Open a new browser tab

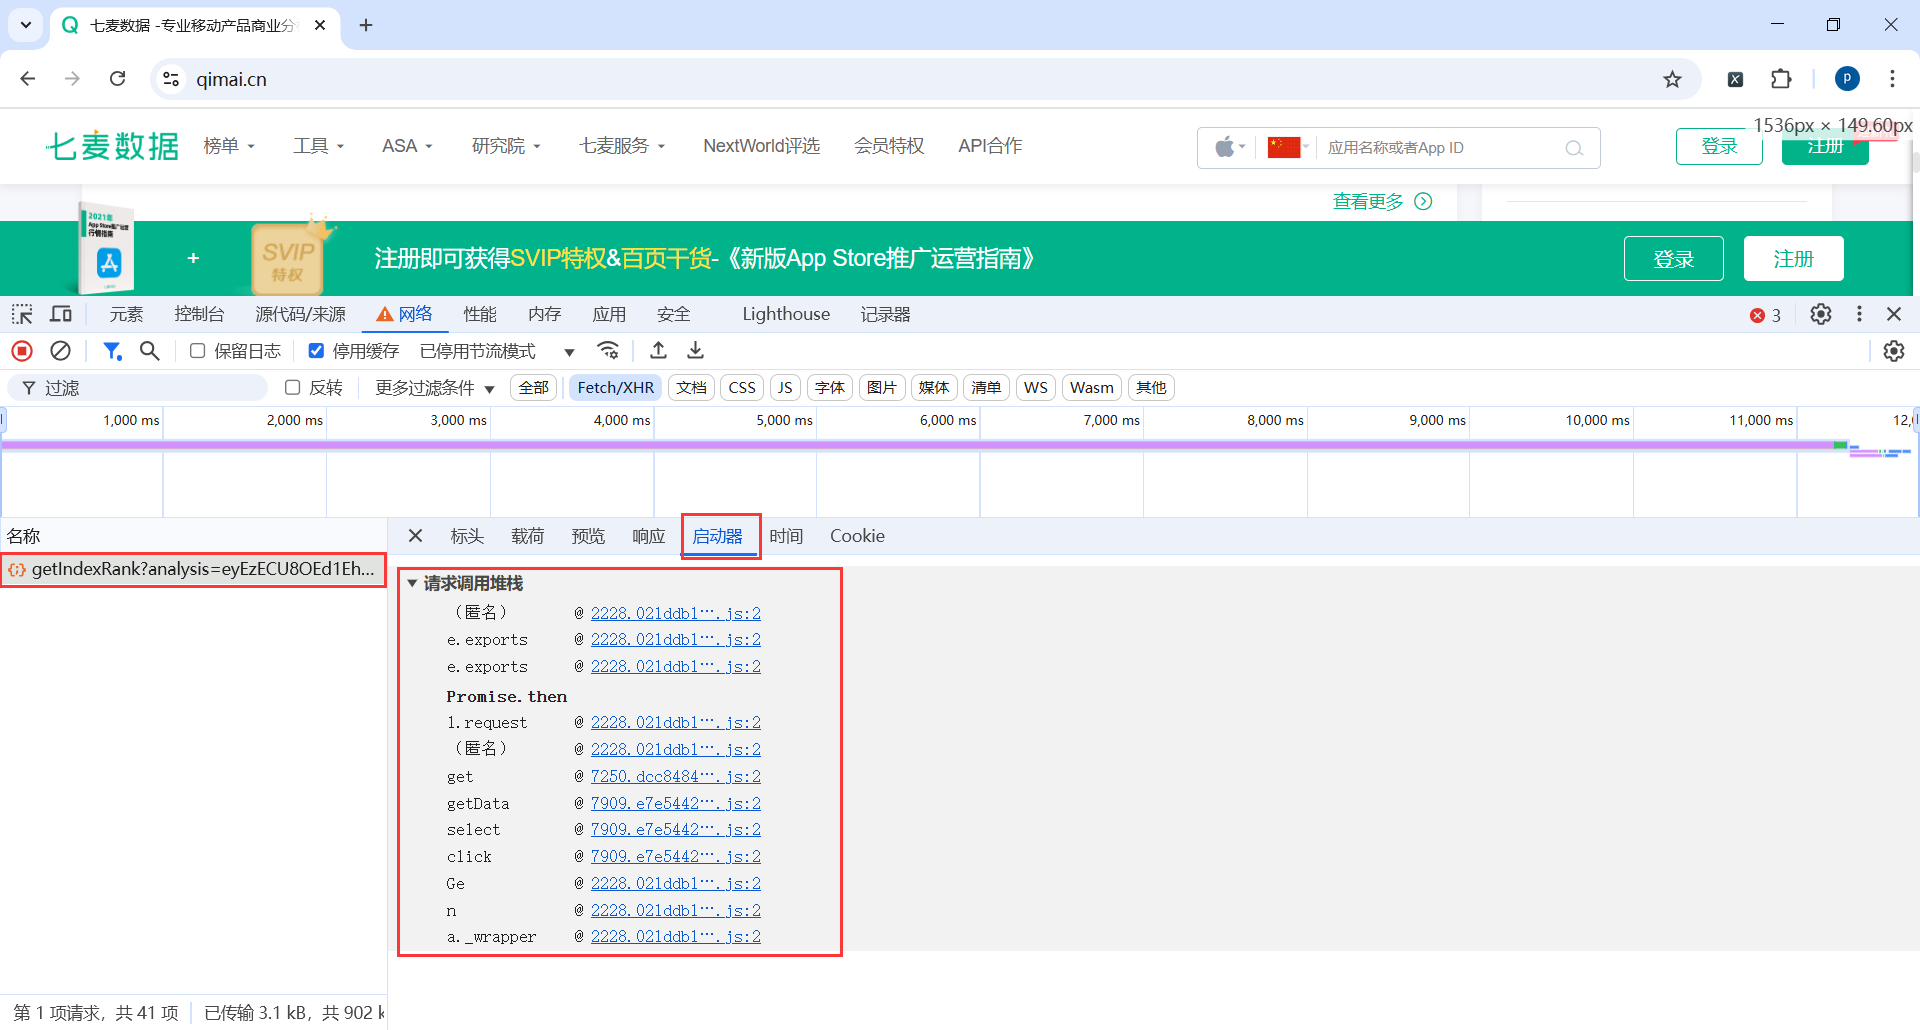366,25
